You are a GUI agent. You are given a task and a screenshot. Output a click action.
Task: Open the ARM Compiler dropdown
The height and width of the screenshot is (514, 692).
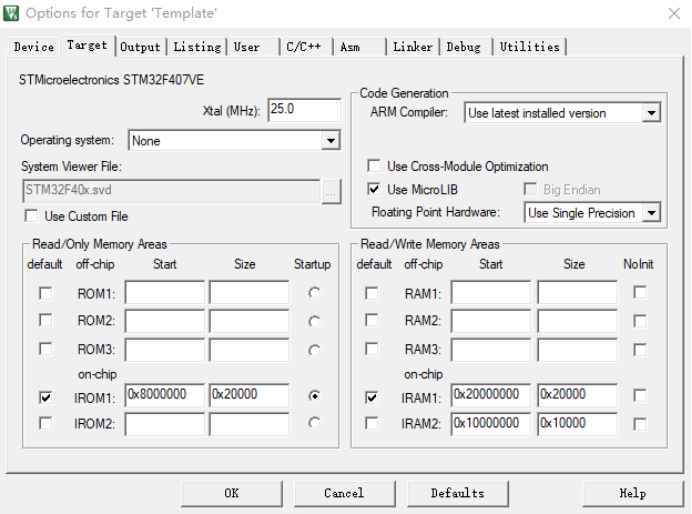[651, 113]
